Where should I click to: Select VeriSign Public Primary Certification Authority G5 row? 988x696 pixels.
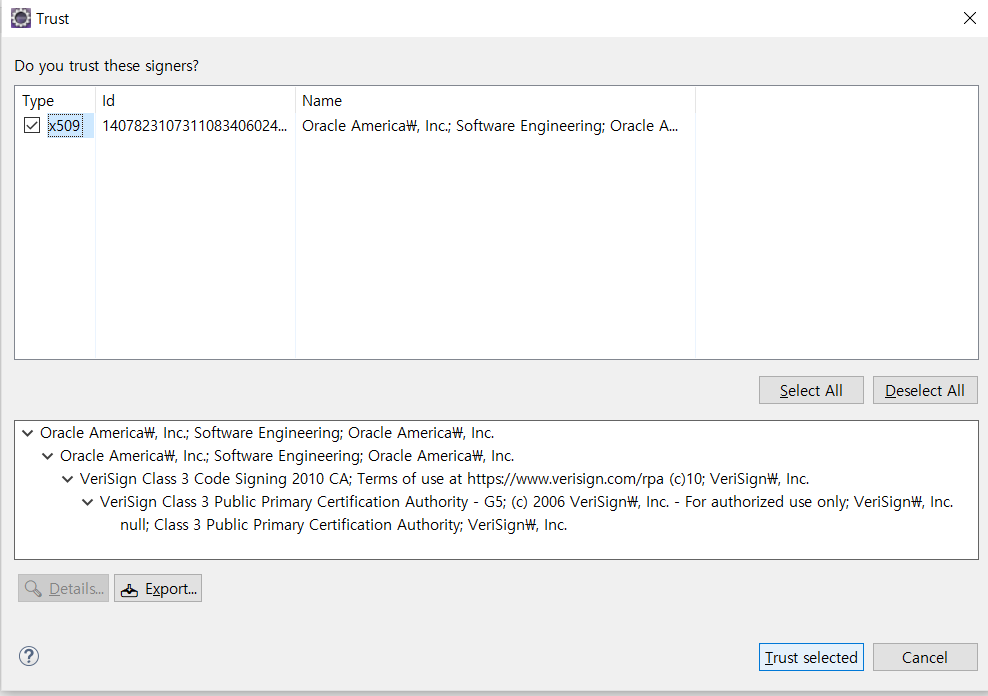(x=527, y=502)
